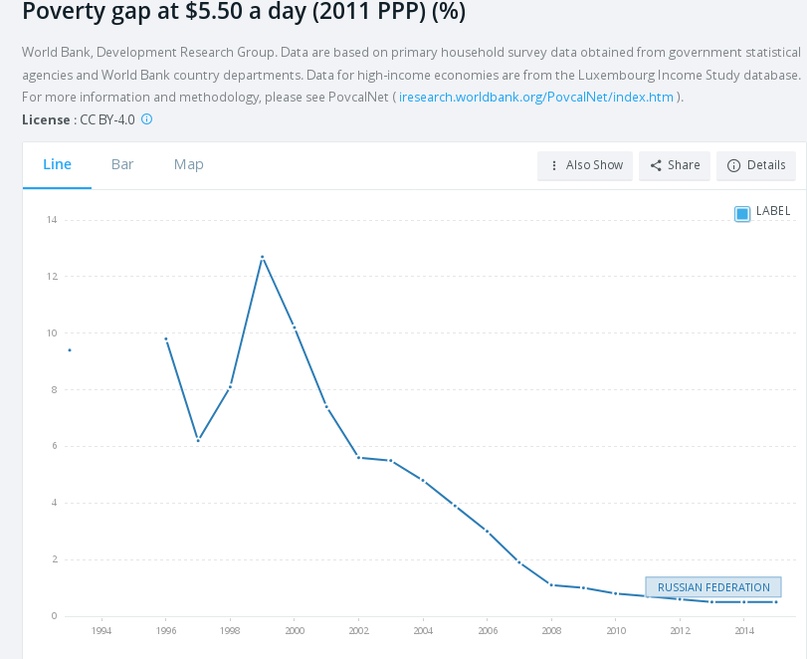Switch to the Line chart tab

57,164
